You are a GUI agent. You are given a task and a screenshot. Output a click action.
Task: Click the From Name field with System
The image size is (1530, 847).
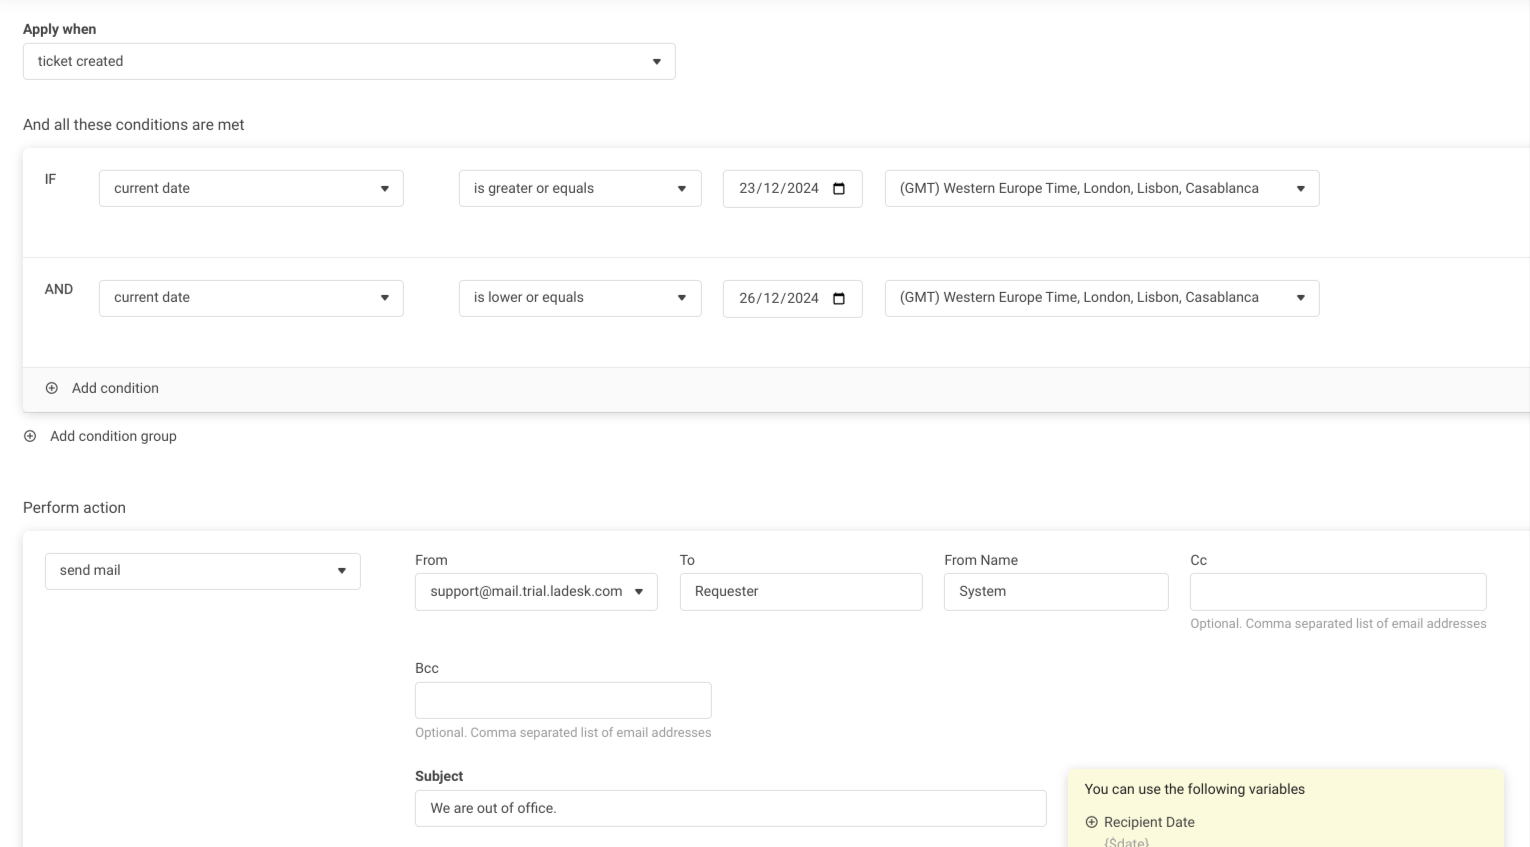[x=1055, y=592]
